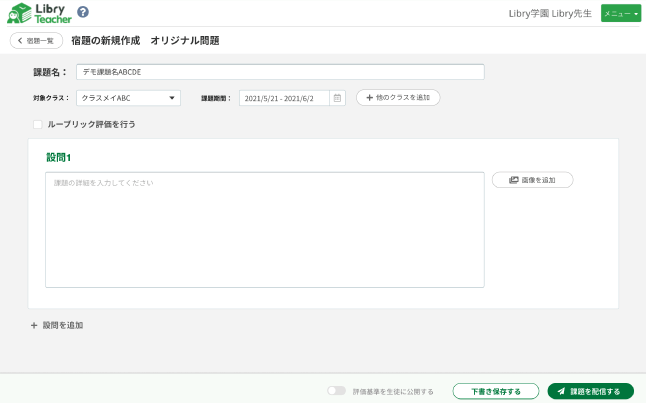Open the green メニュー dropdown
The image size is (646, 403).
coord(620,13)
